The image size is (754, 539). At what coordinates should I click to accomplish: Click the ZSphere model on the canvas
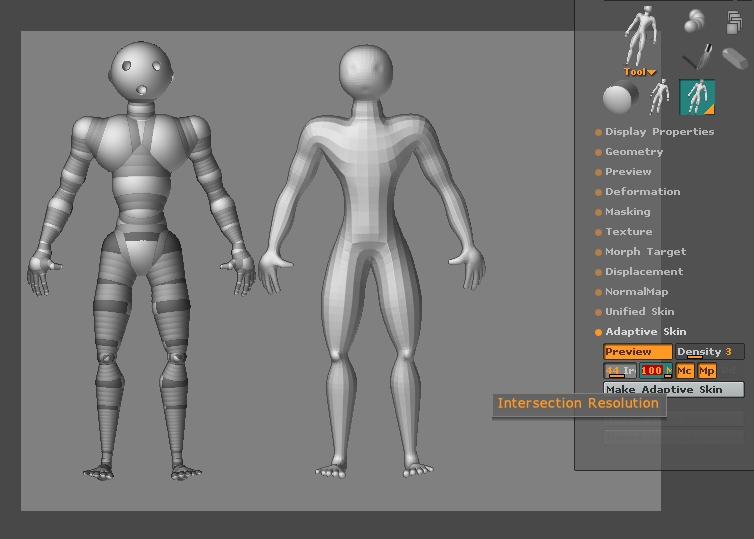[140, 260]
